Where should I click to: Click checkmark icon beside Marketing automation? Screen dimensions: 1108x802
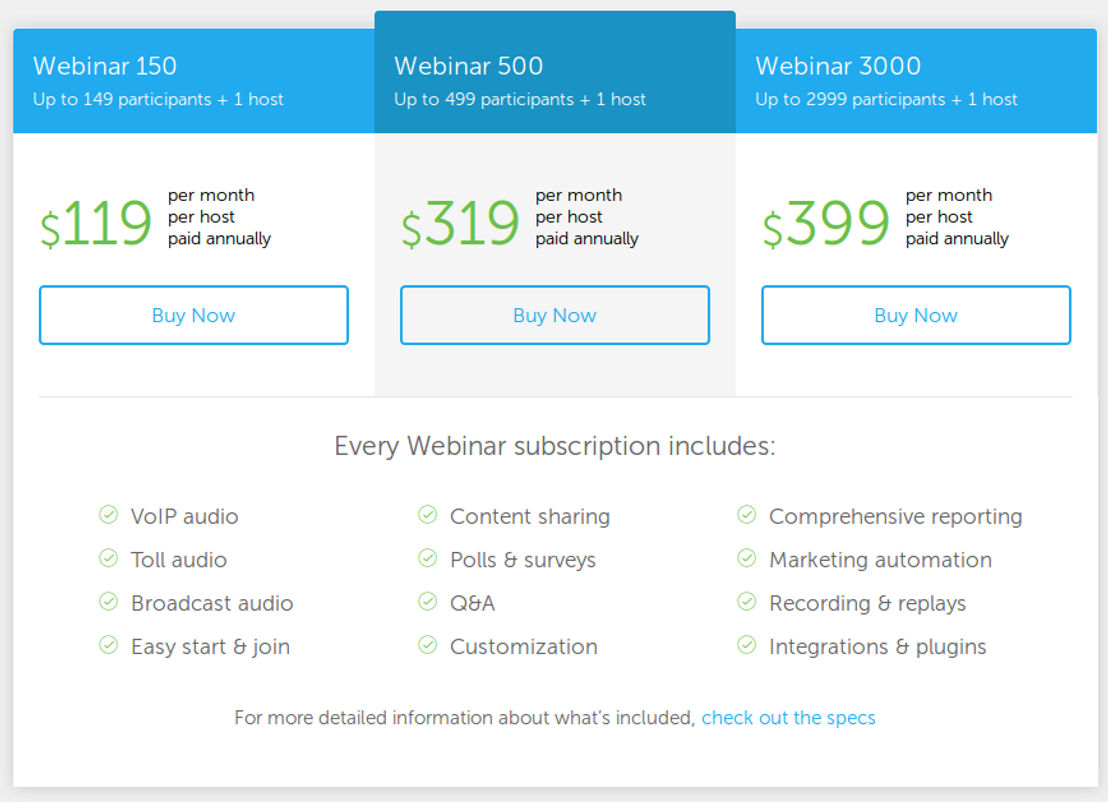tap(747, 558)
